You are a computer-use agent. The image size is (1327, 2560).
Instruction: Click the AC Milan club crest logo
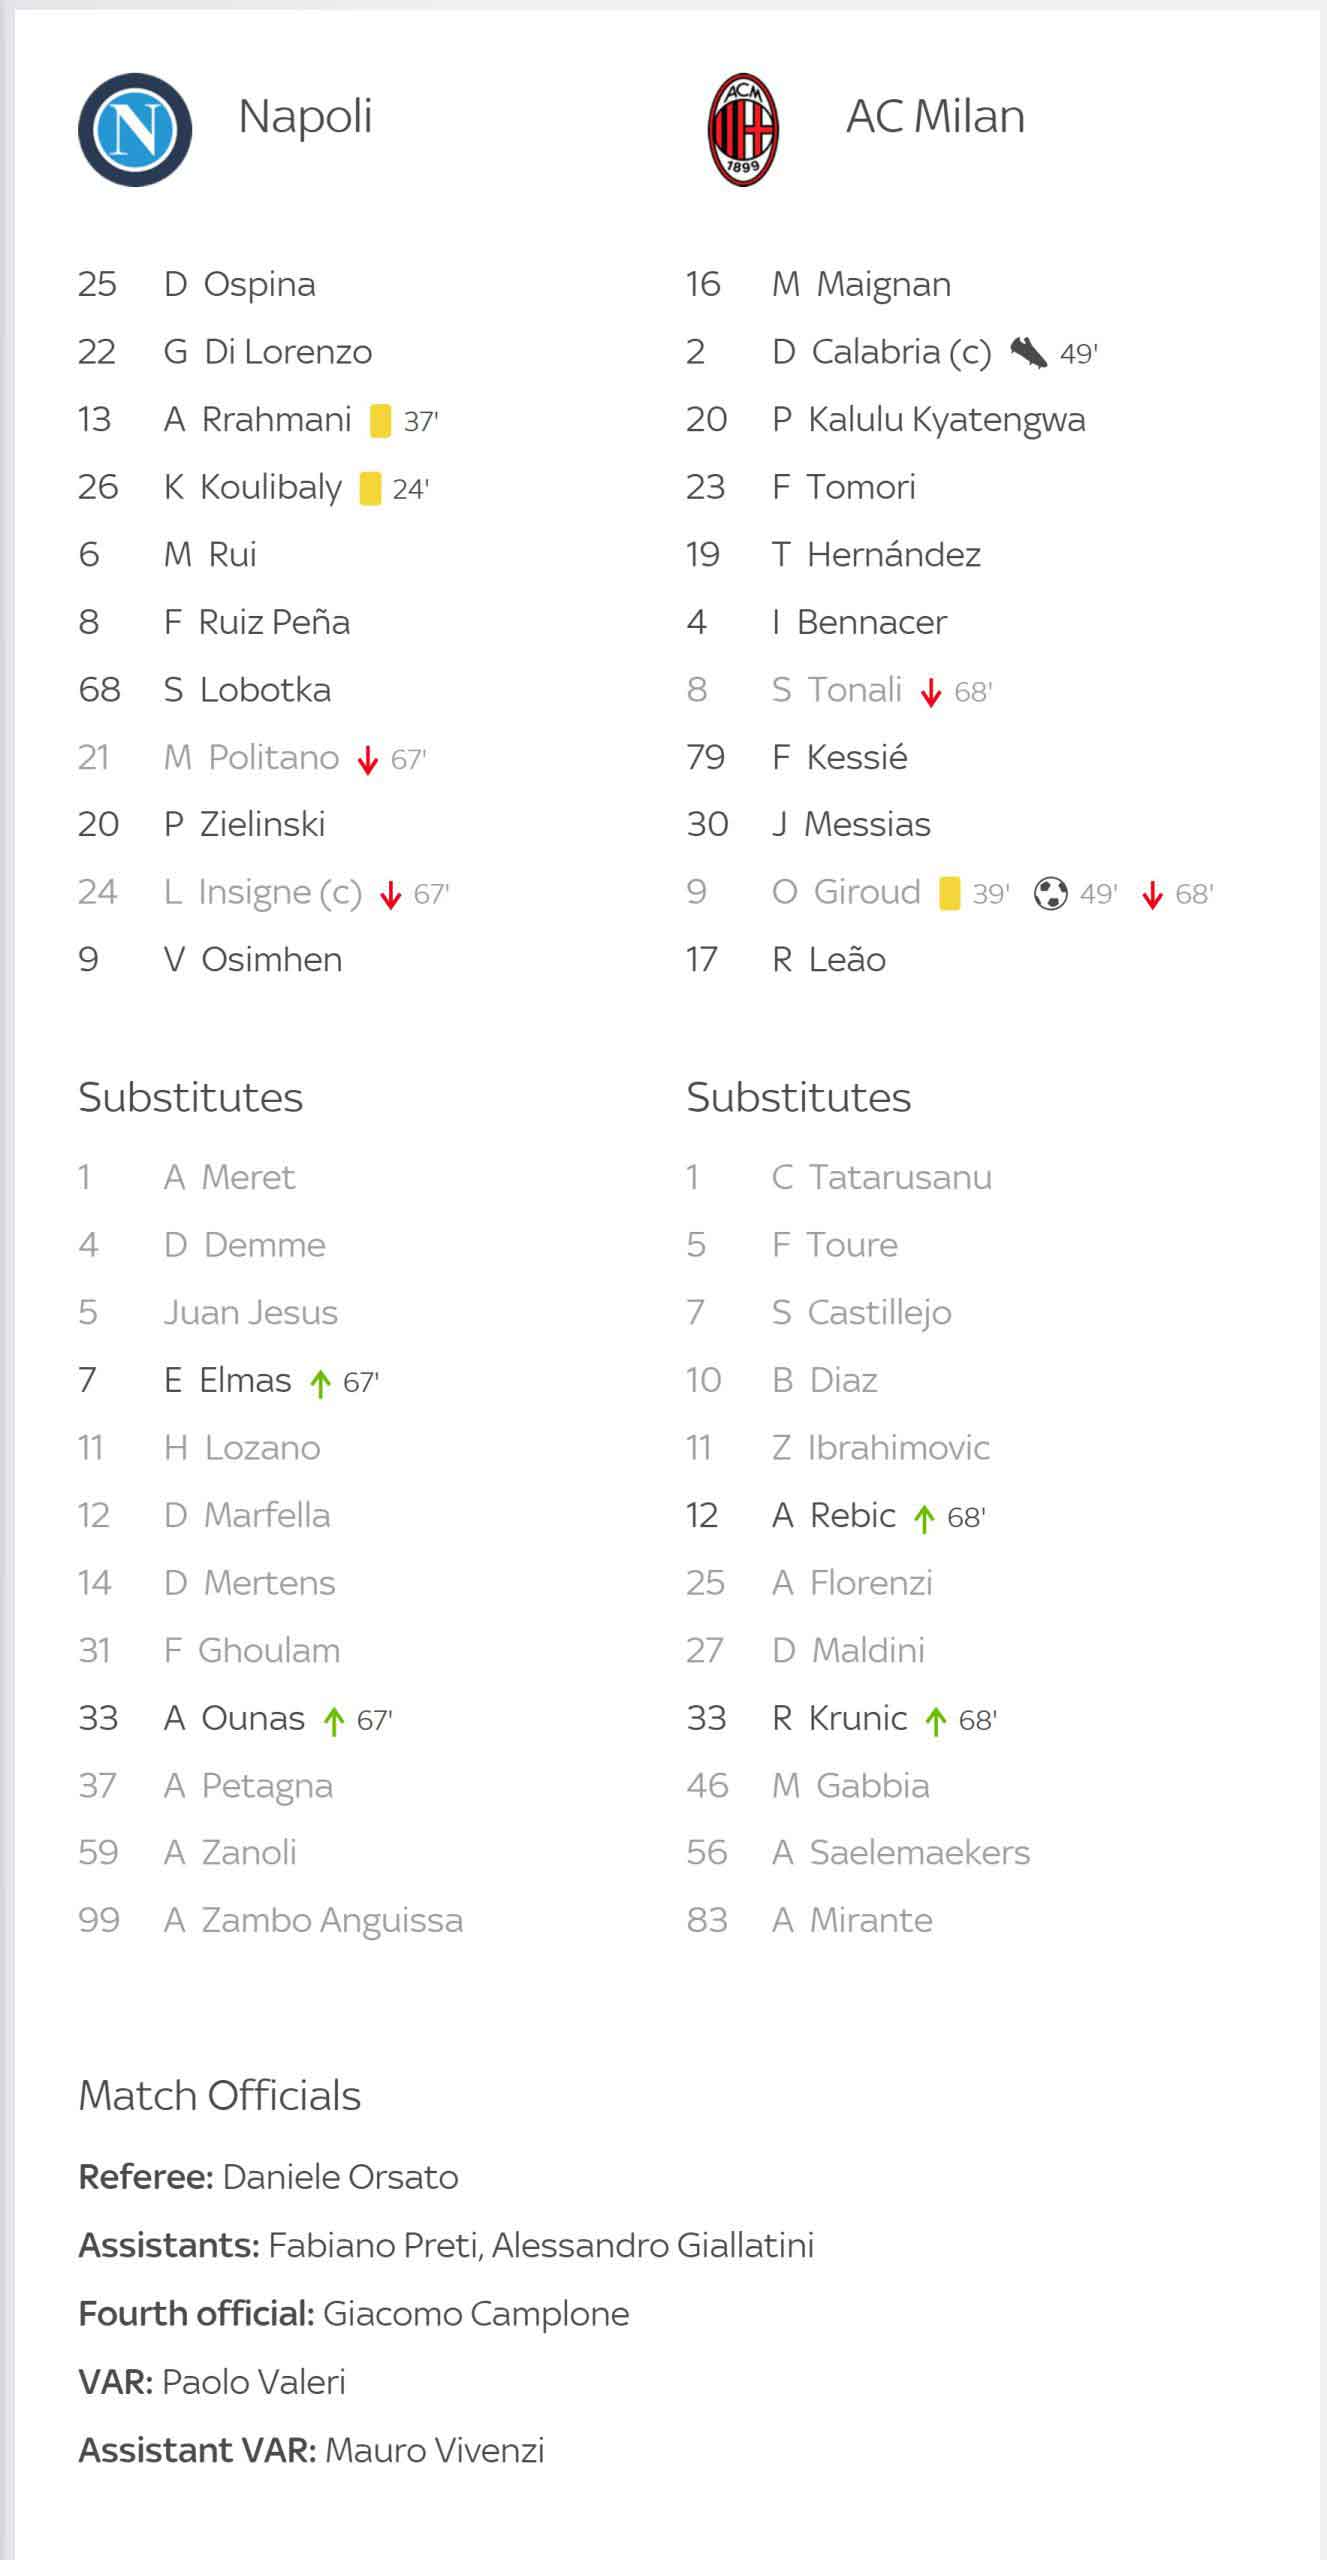[743, 130]
